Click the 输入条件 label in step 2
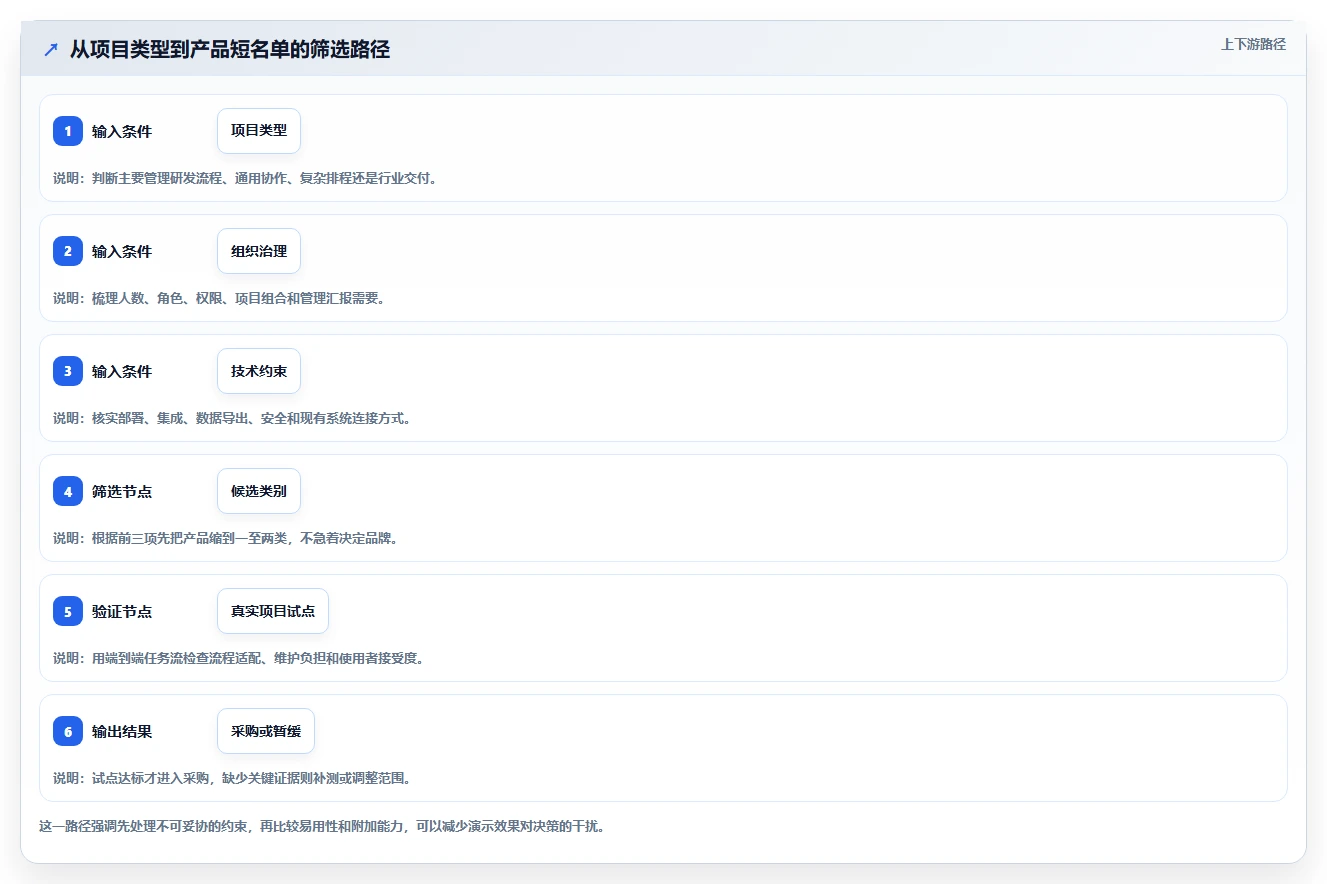1327x884 pixels. pos(122,251)
